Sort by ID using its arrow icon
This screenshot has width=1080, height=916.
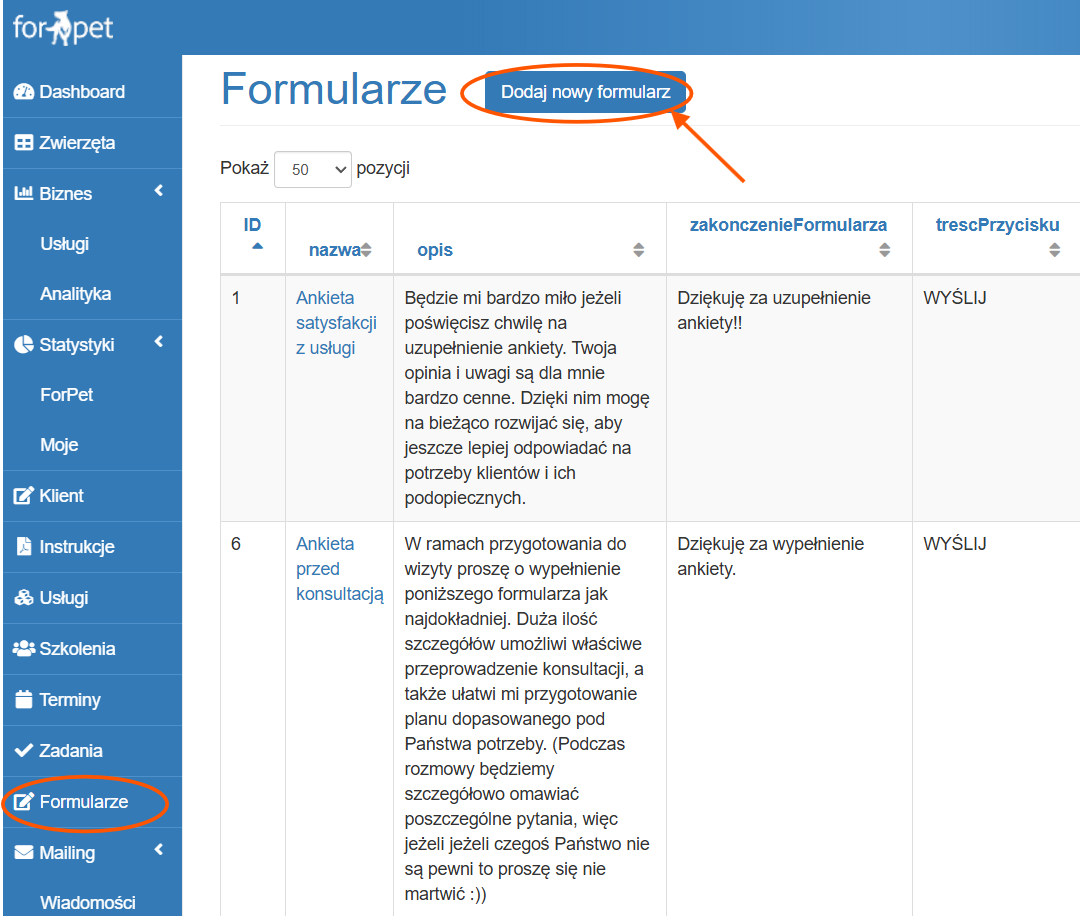click(x=257, y=246)
